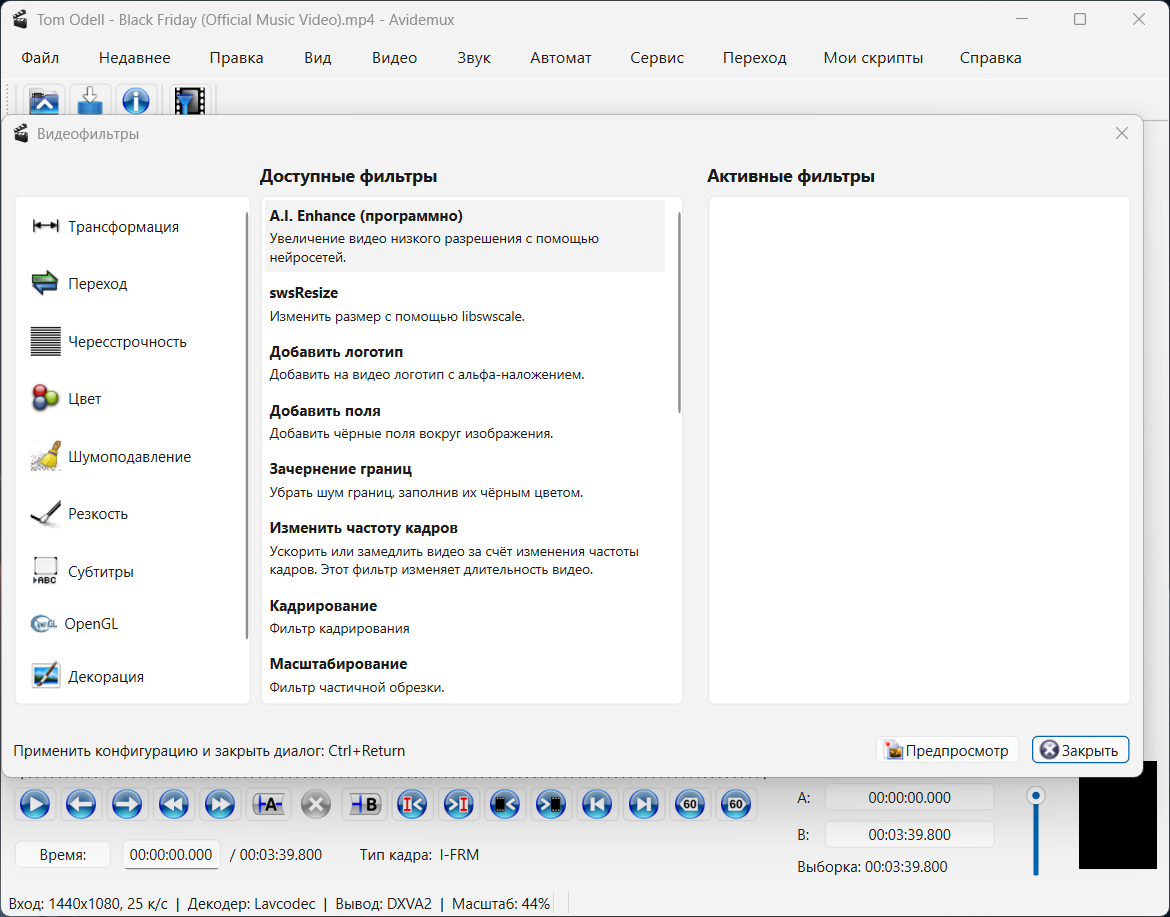Jump to the first frame
Viewport: 1170px width, 917px height.
(597, 804)
